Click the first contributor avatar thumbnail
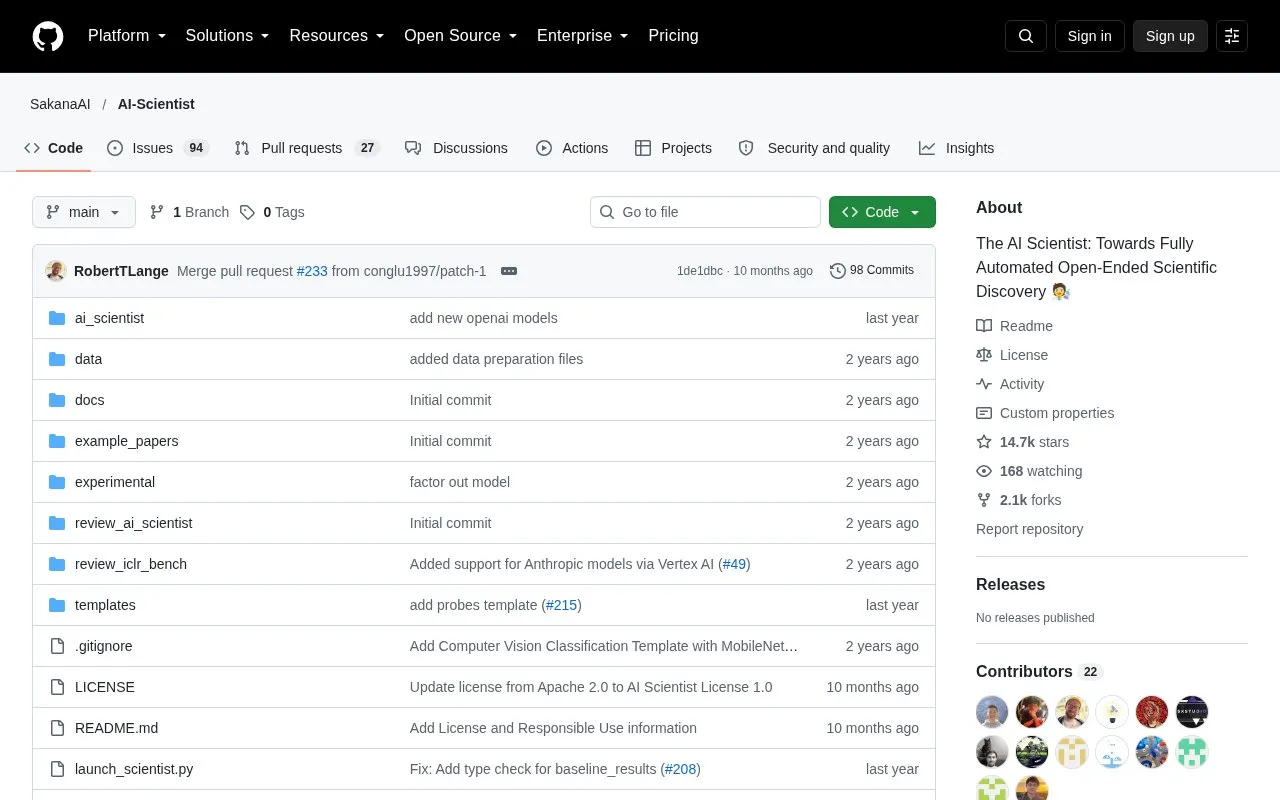The width and height of the screenshot is (1280, 800). 992,712
